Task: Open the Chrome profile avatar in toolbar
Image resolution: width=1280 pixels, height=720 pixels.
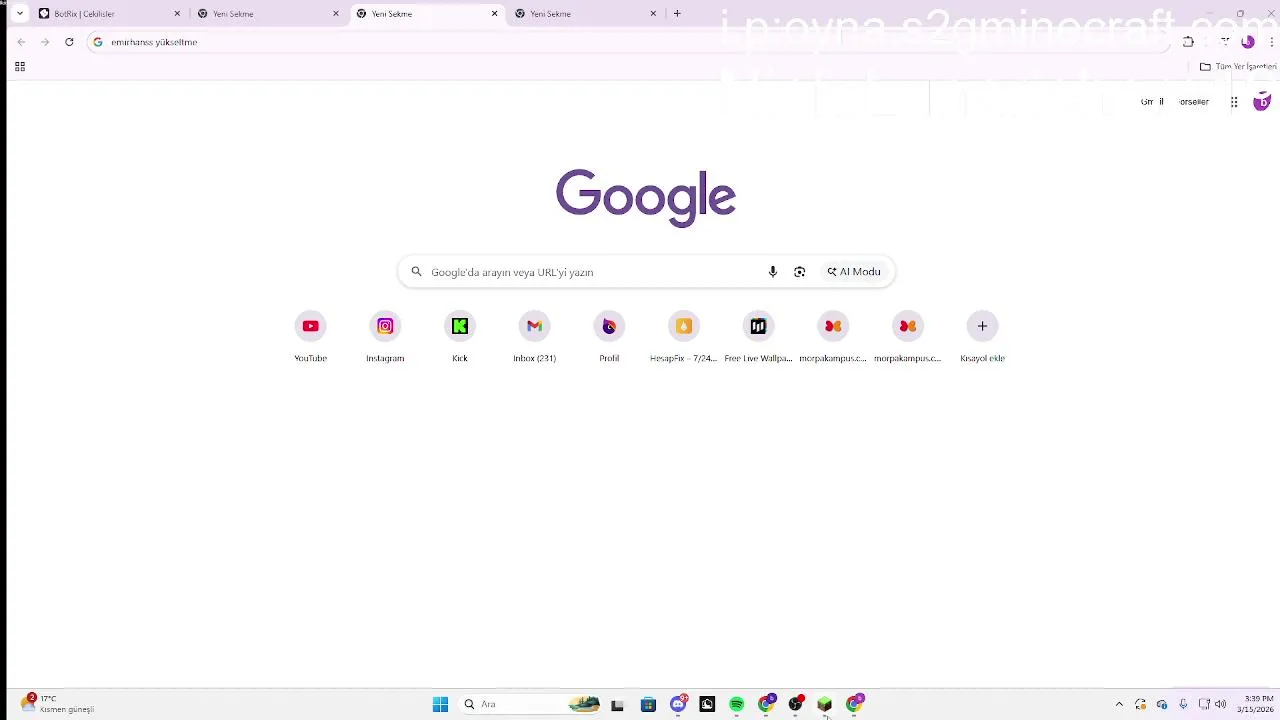Action: coord(1248,42)
